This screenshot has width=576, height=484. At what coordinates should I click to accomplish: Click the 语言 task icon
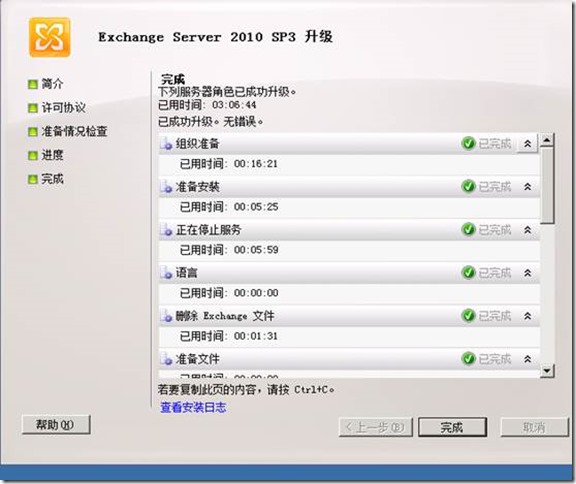click(x=166, y=273)
